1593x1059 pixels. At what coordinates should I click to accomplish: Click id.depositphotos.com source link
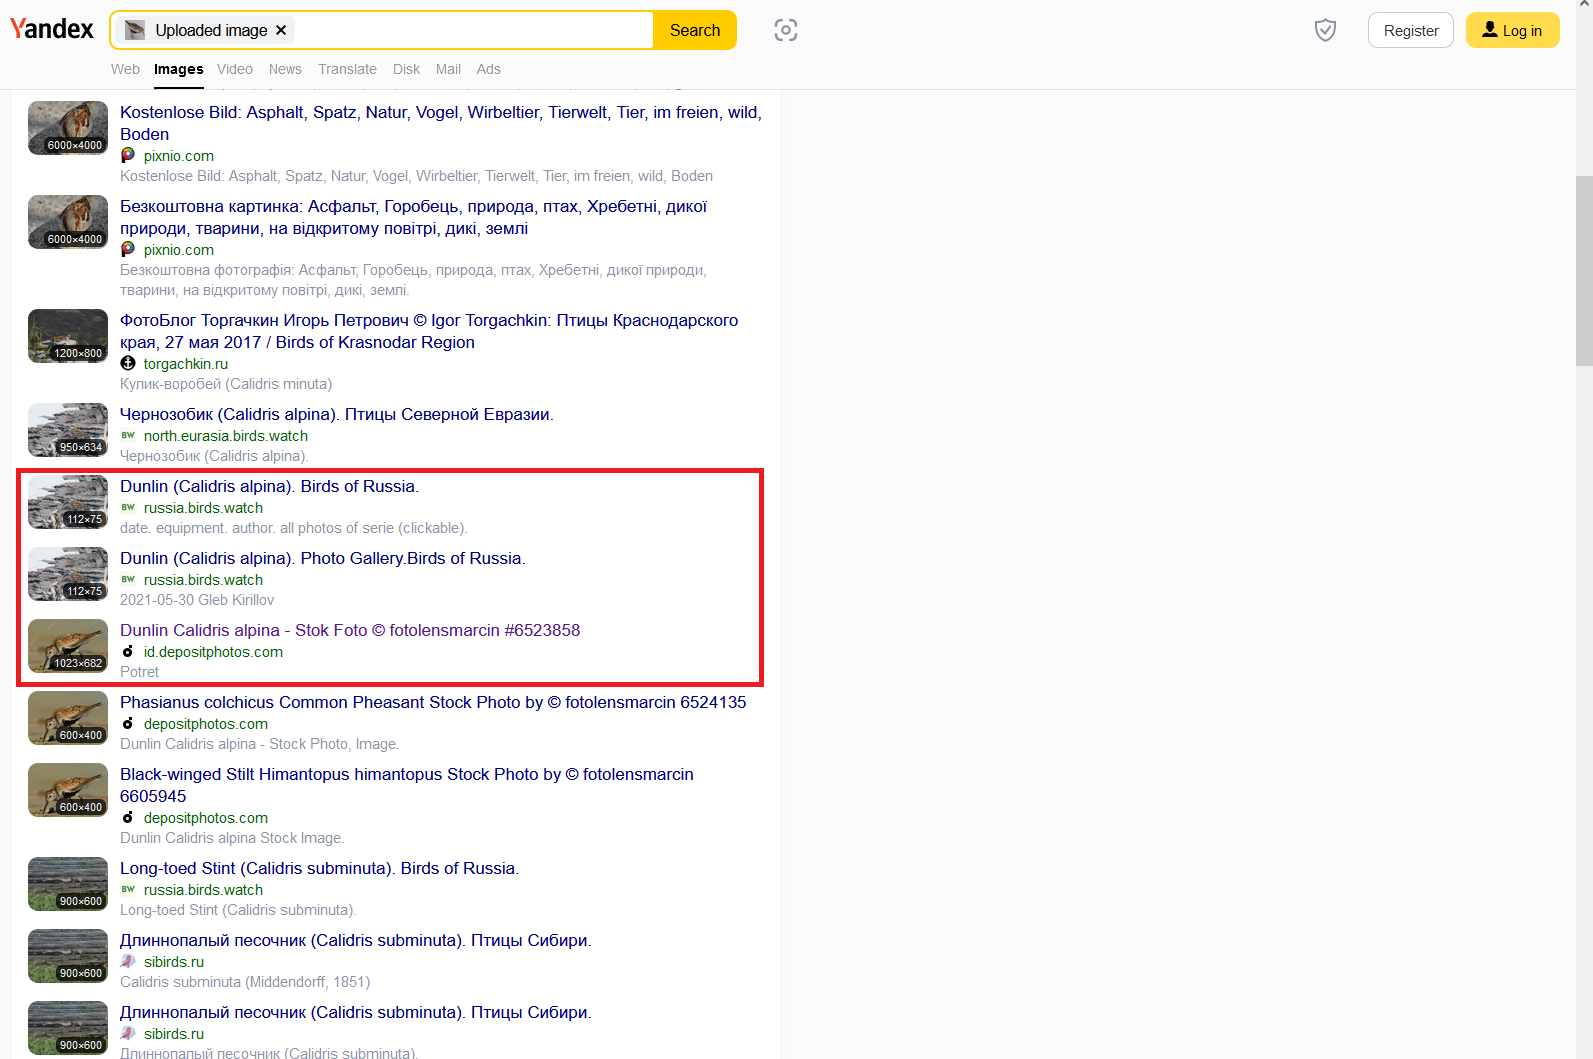[x=213, y=652]
